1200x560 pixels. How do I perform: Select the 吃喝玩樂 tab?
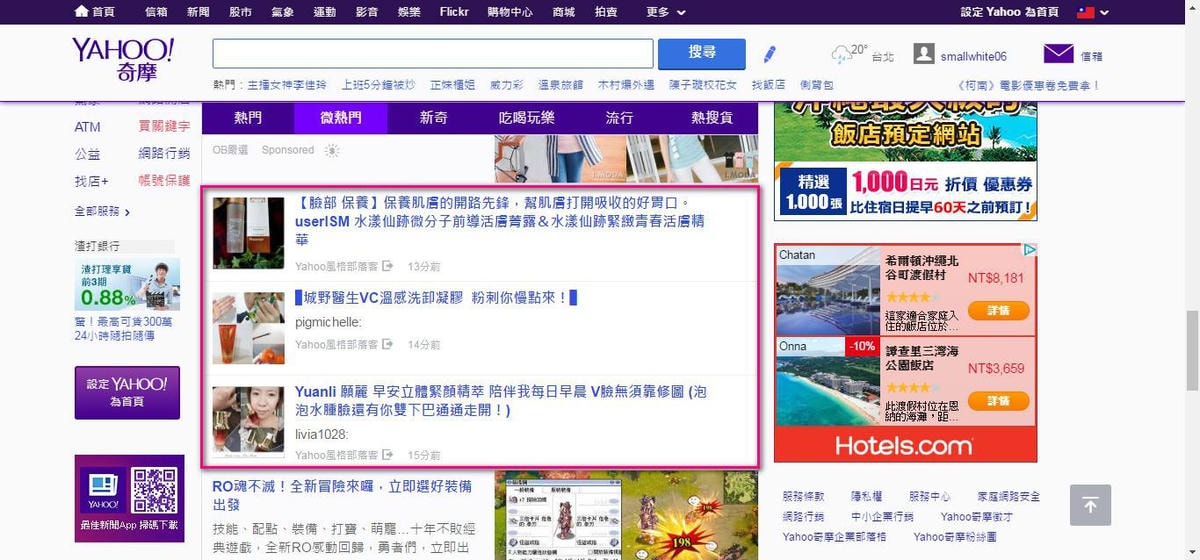point(527,118)
